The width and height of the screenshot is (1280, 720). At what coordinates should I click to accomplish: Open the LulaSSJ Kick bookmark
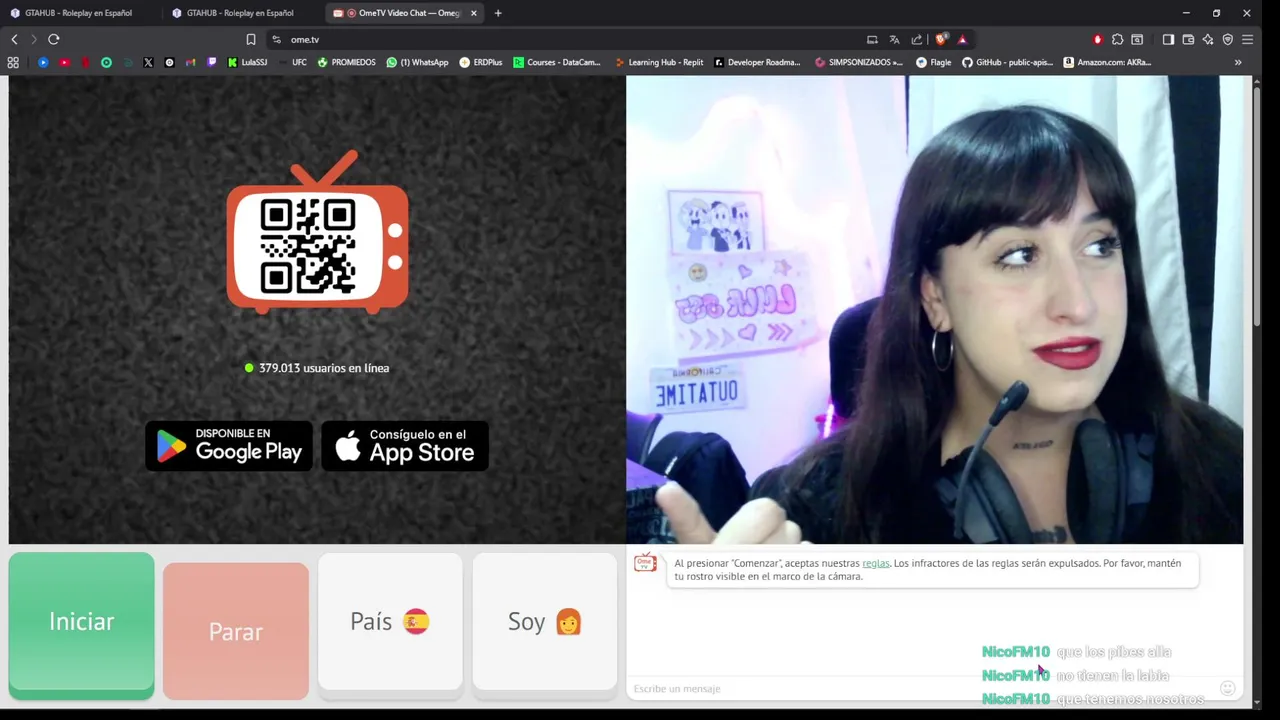coord(247,62)
